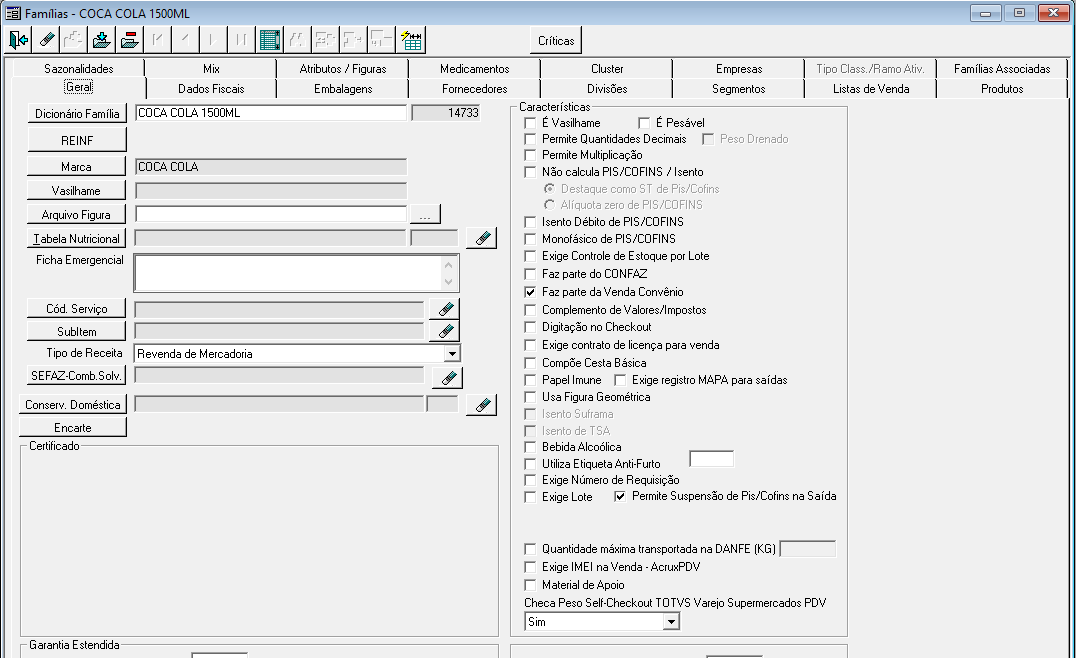Click the greyed stairs icon in toolbar
The height and width of the screenshot is (658, 1076).
(x=73, y=40)
